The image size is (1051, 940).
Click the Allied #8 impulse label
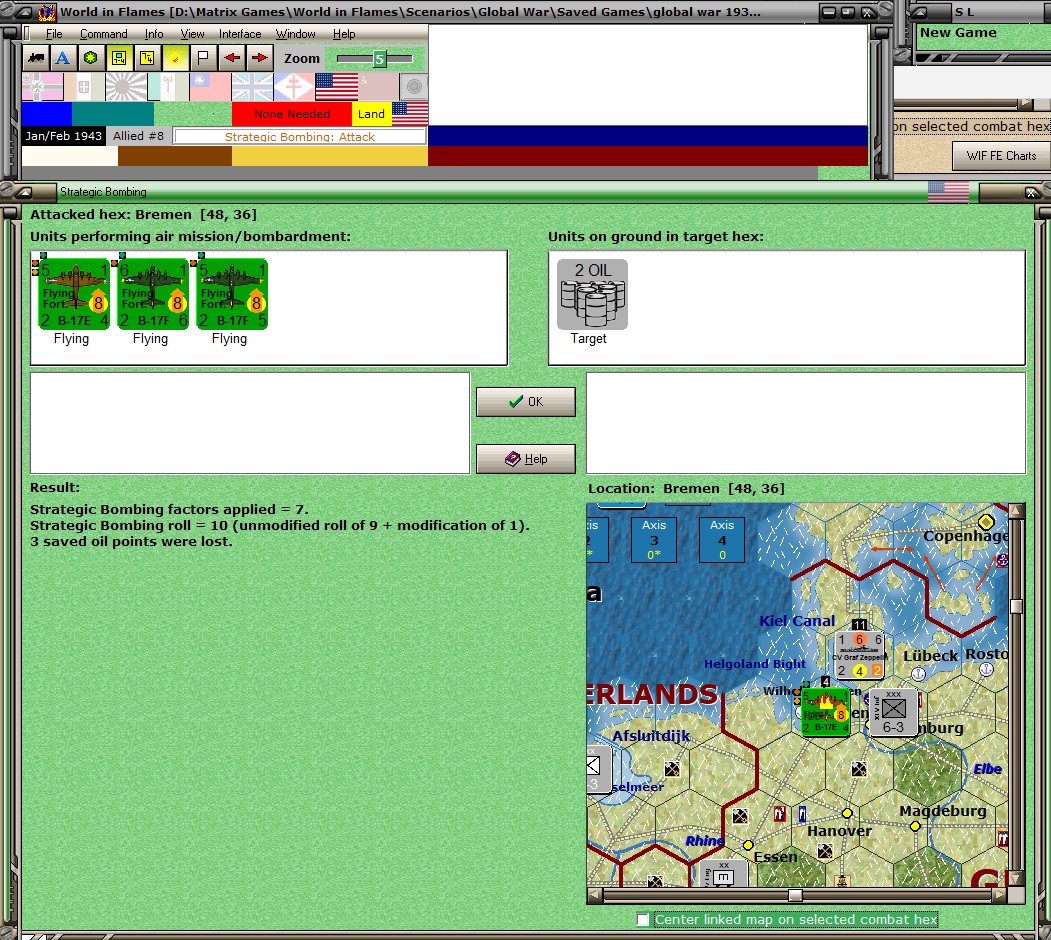(138, 136)
